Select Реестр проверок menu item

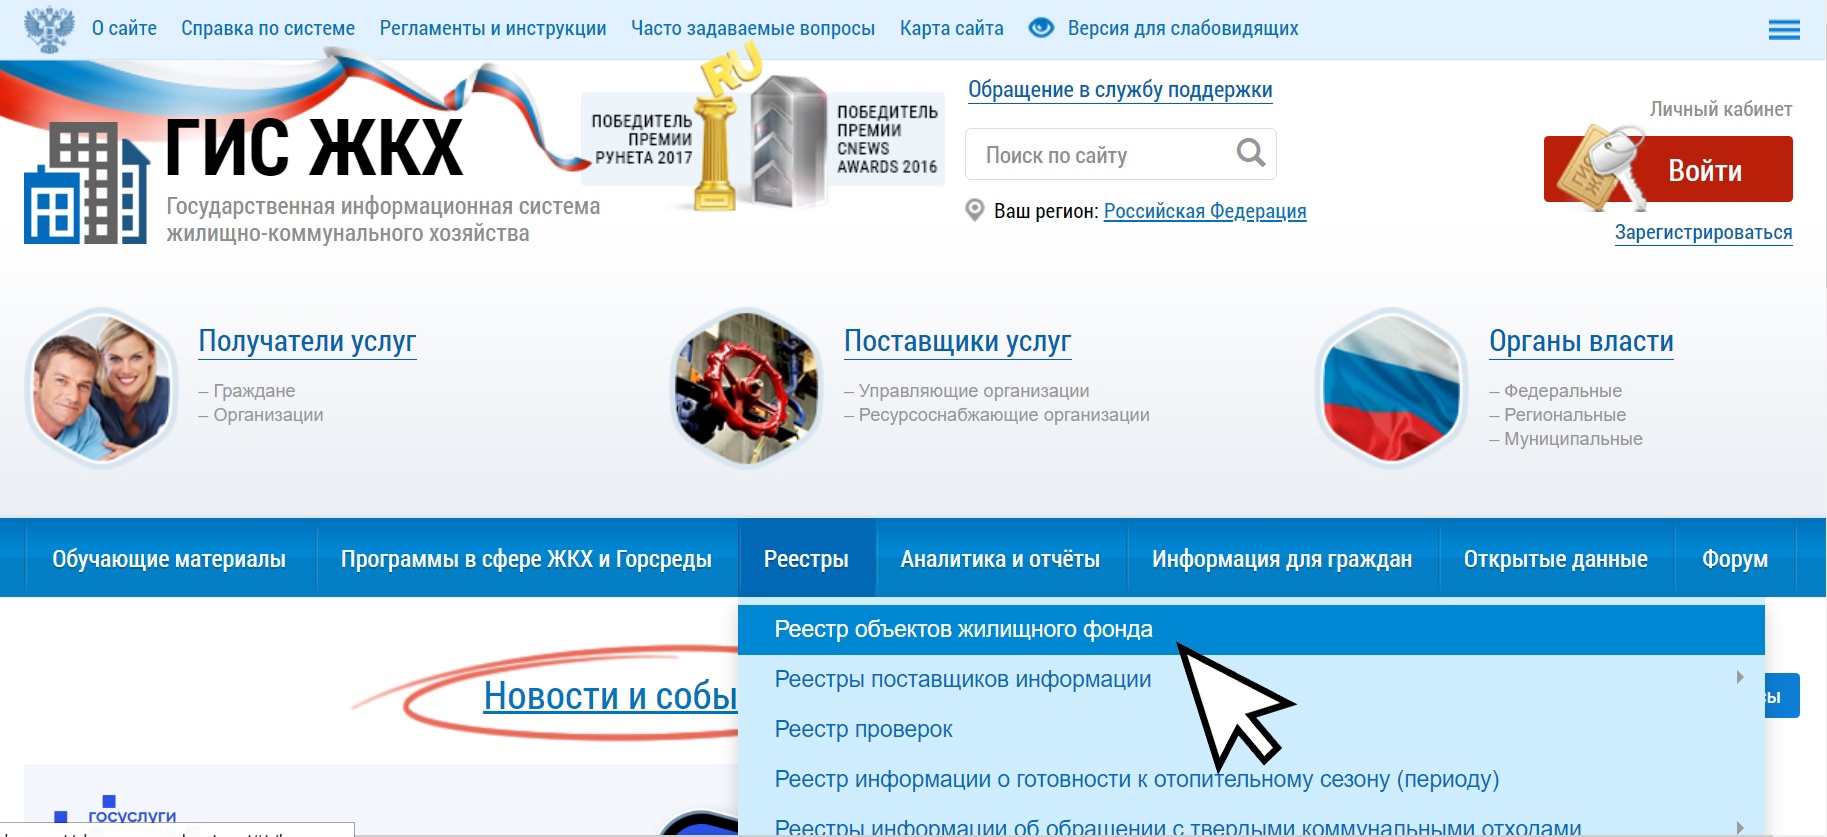(x=863, y=729)
